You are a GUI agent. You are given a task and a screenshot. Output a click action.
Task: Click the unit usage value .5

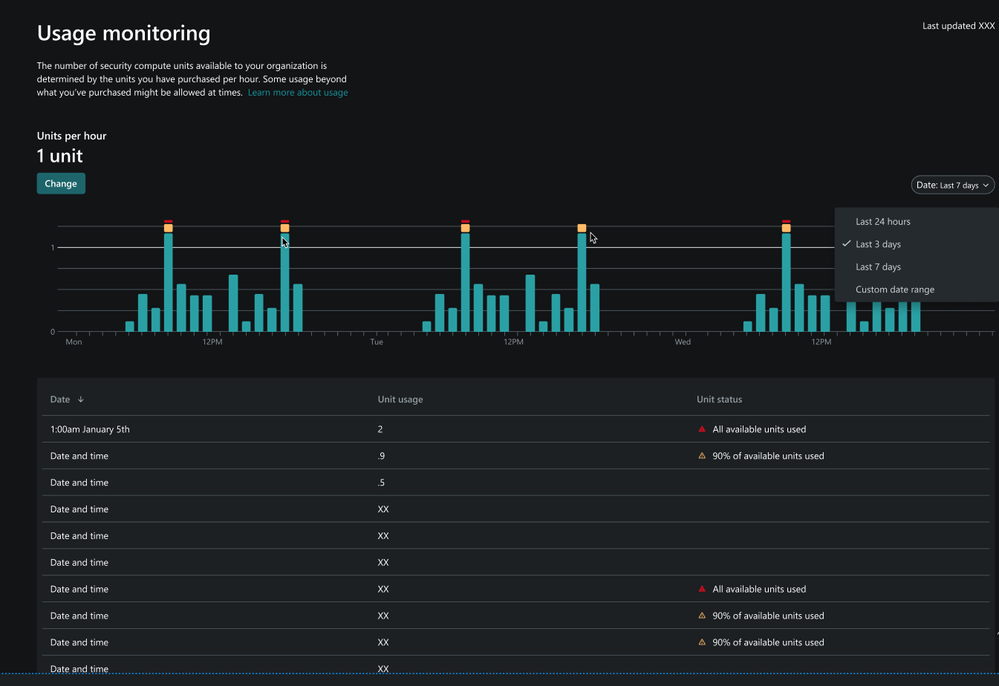click(x=381, y=483)
